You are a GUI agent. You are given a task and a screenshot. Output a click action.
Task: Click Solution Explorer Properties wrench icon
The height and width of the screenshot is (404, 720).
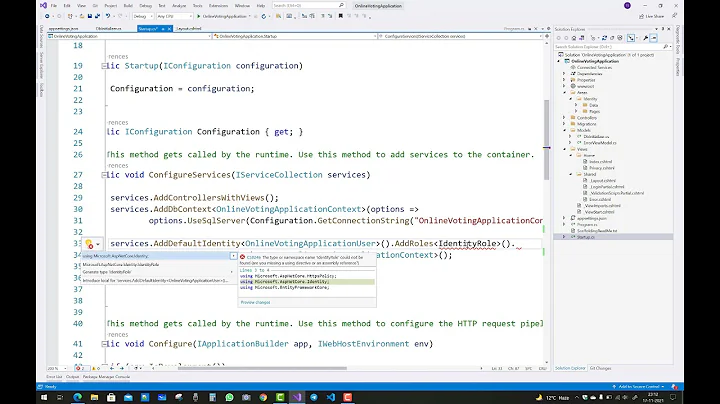tap(645, 38)
